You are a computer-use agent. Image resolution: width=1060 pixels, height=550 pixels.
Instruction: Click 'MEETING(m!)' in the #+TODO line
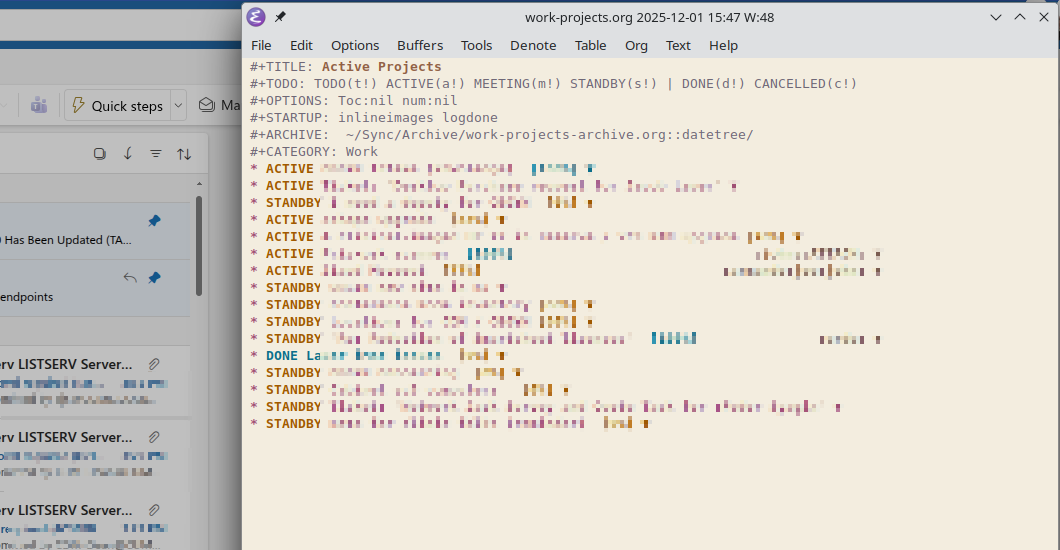coord(518,84)
